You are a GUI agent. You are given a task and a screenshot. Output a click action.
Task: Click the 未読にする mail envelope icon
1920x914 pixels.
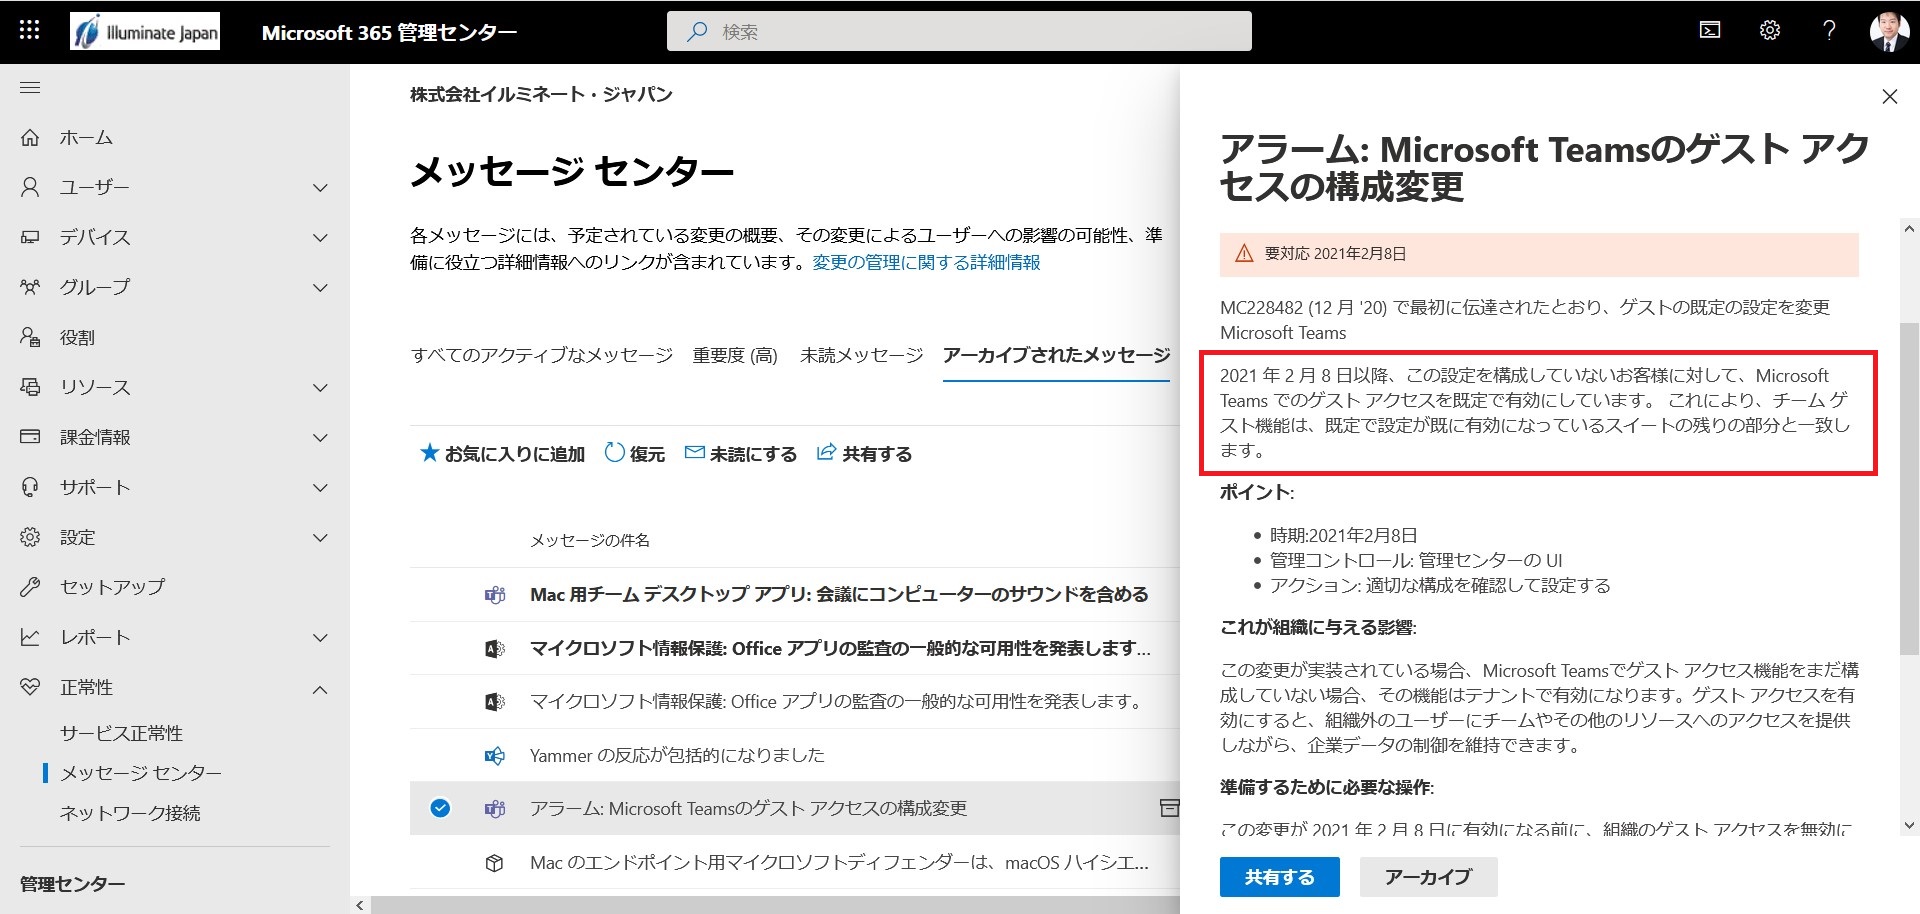coord(694,453)
